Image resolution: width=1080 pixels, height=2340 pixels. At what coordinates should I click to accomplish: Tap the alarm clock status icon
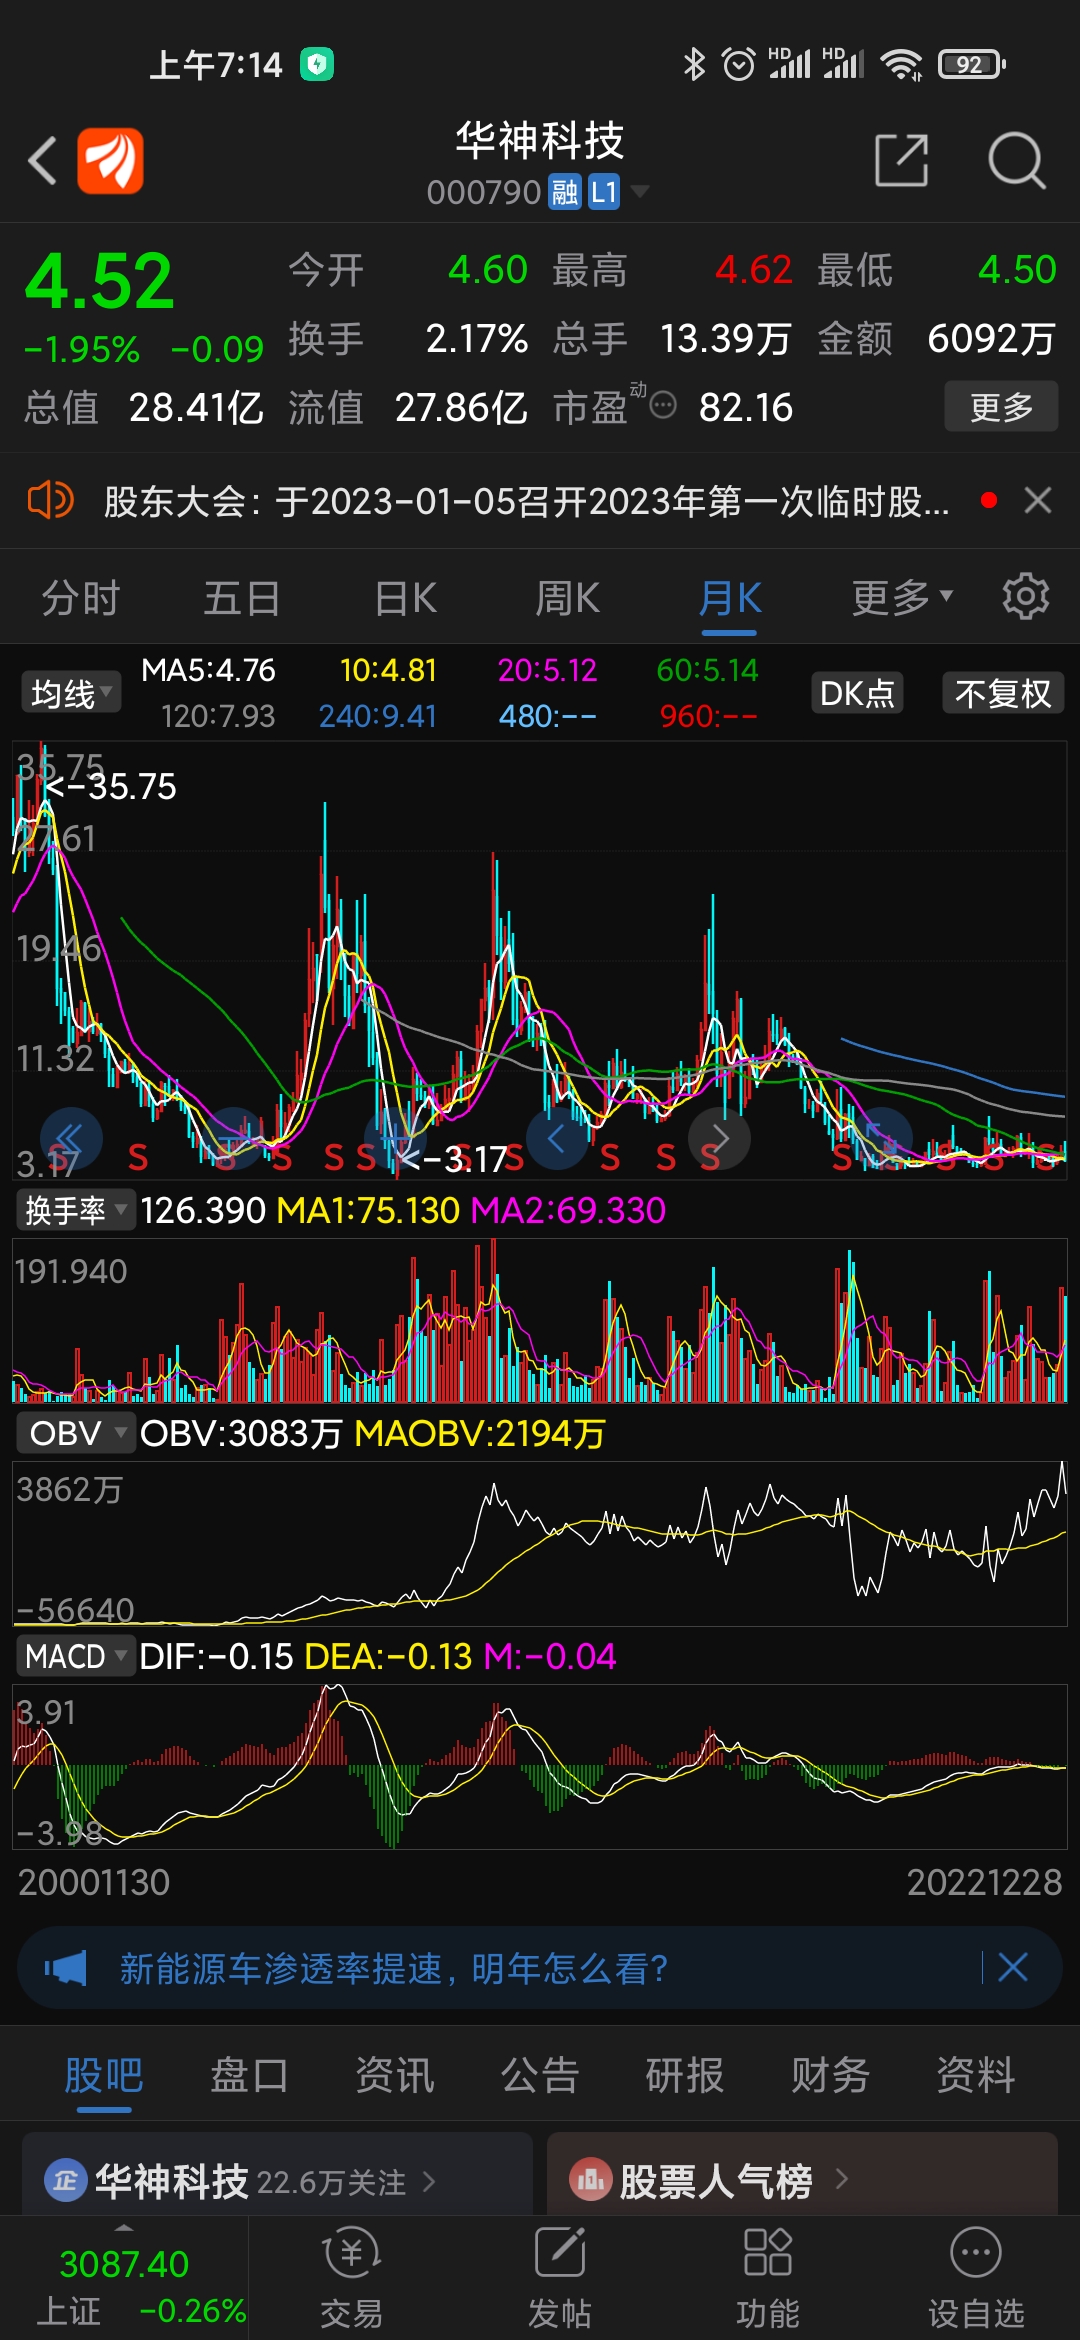tap(739, 65)
